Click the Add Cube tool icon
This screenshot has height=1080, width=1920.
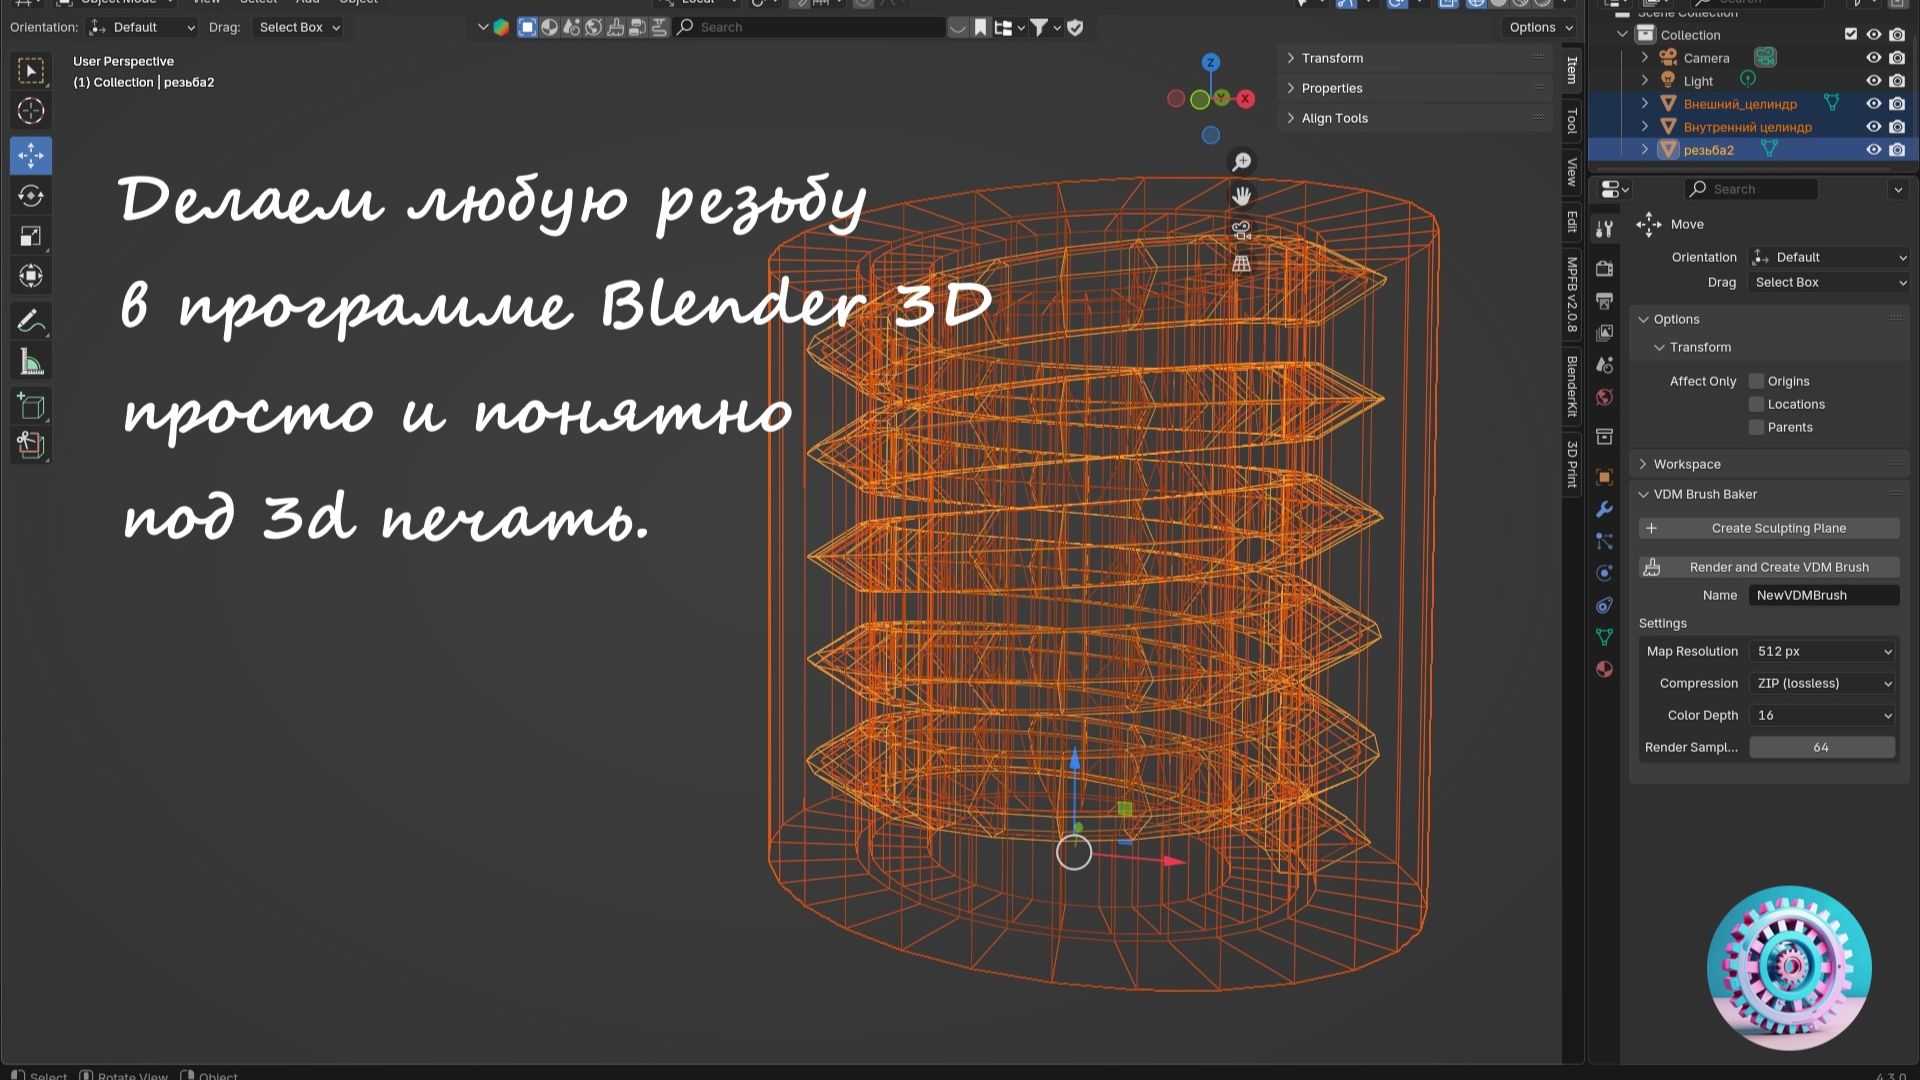[31, 406]
